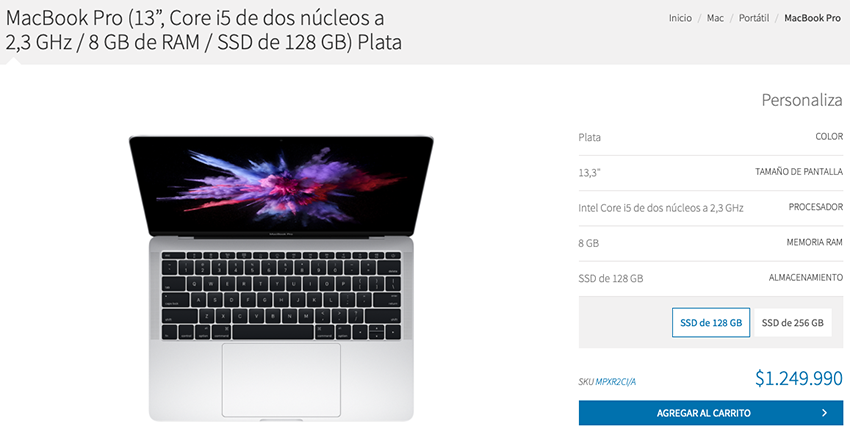
Task: Click the MacBook Pro product title heading
Action: (x=204, y=30)
